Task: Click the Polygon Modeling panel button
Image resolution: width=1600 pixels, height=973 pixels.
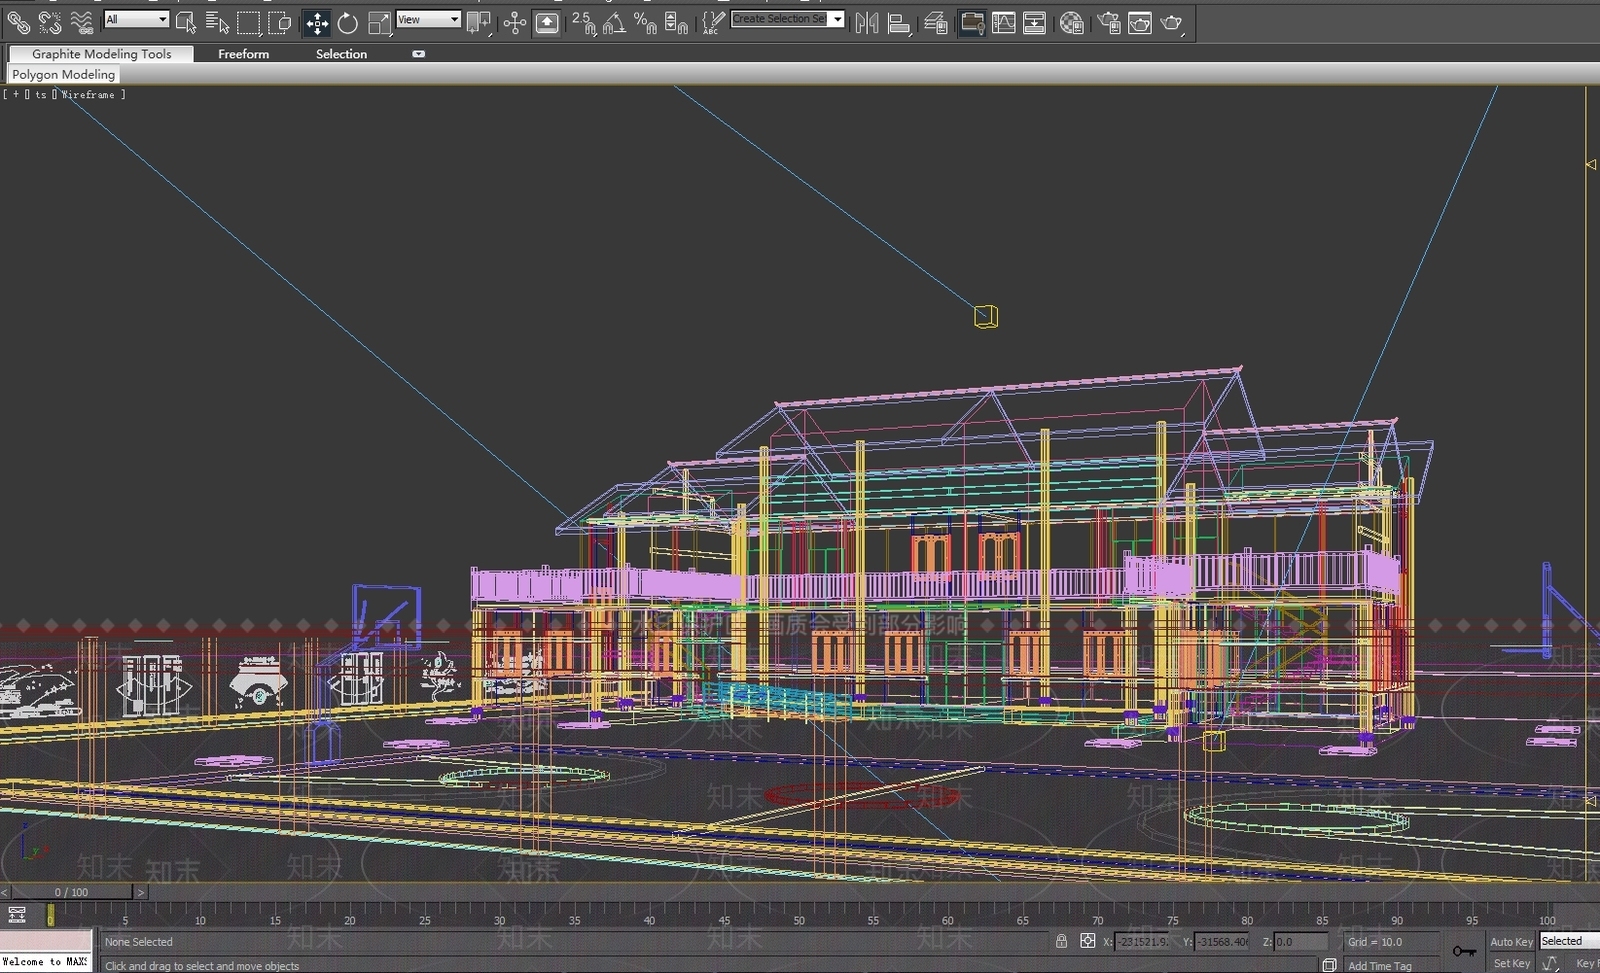Action: (63, 74)
